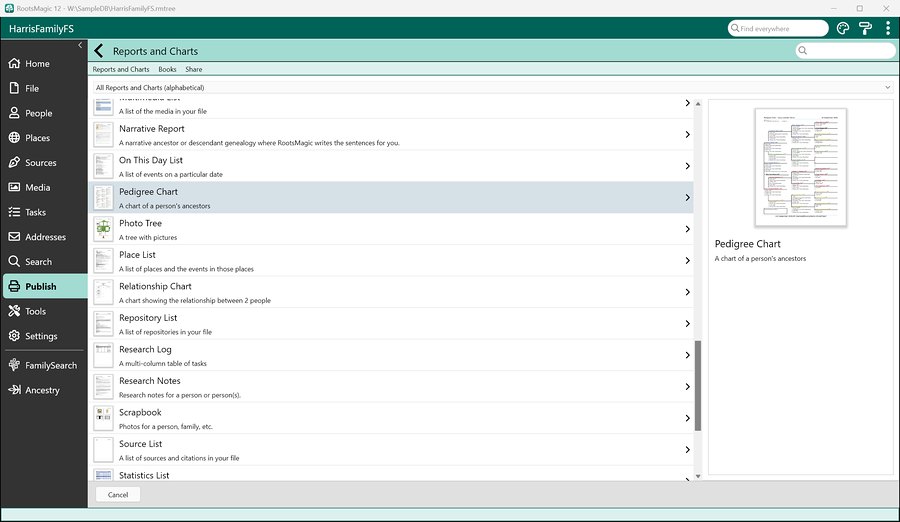Open FamilySearch tree icon

coord(14,365)
